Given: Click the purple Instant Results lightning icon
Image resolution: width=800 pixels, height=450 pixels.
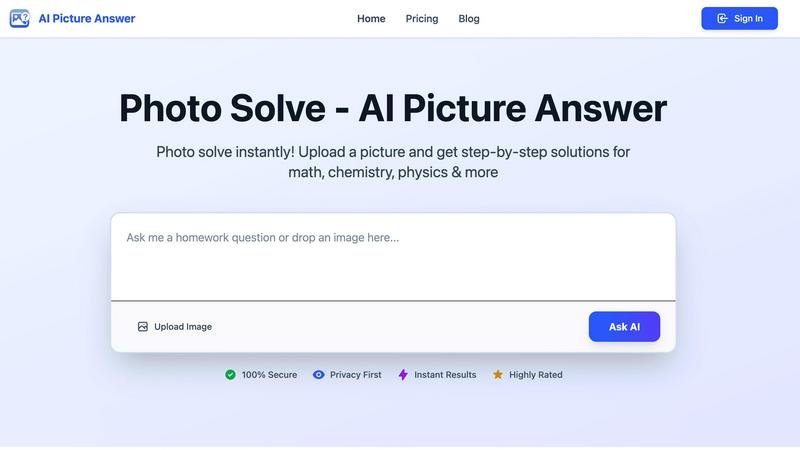Looking at the screenshot, I should click(x=403, y=375).
